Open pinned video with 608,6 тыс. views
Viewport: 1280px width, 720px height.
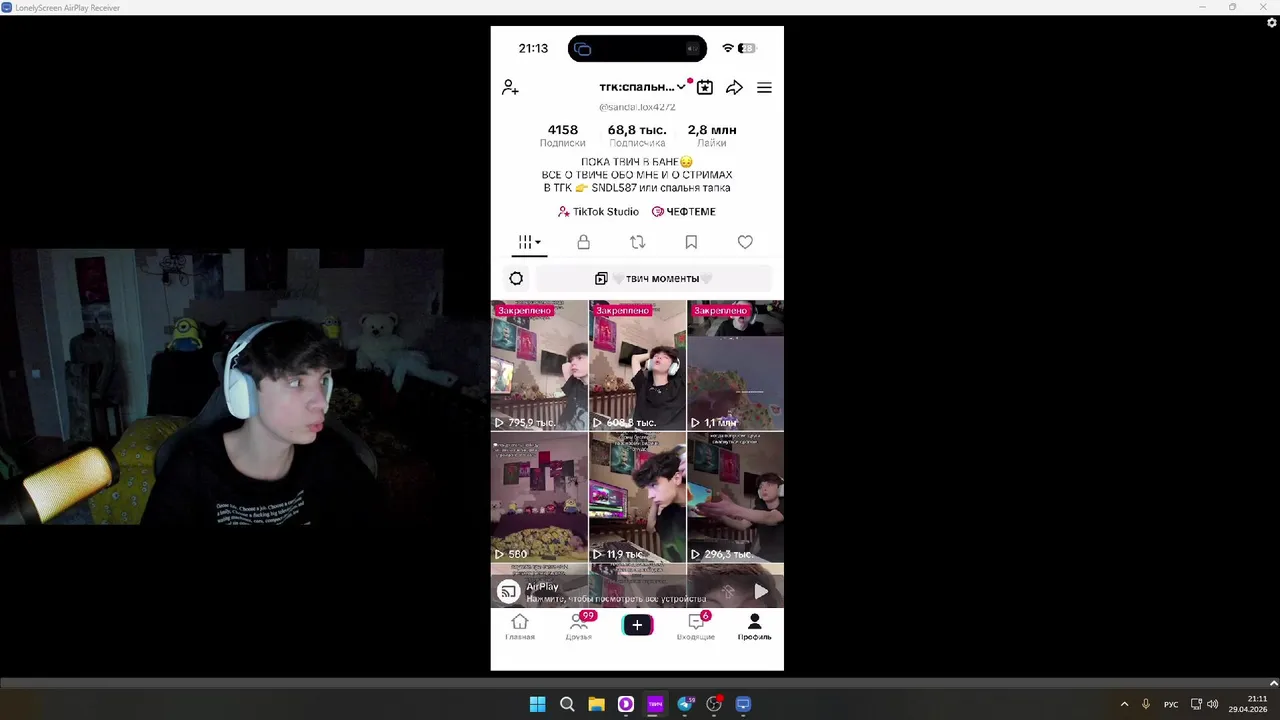[637, 365]
